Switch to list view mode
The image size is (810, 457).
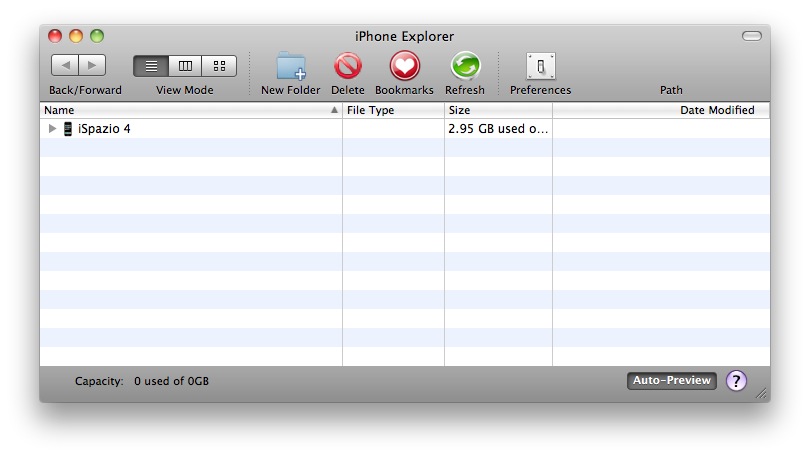point(151,66)
